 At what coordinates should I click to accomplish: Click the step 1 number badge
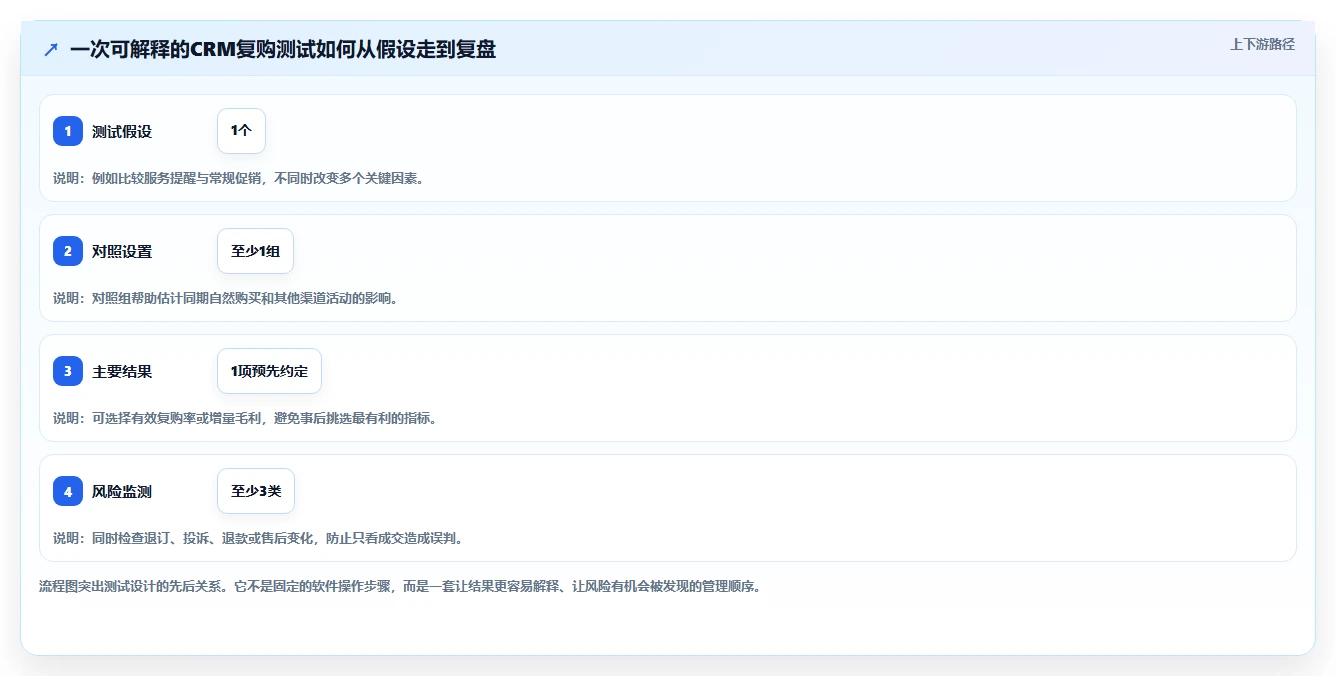[x=68, y=131]
